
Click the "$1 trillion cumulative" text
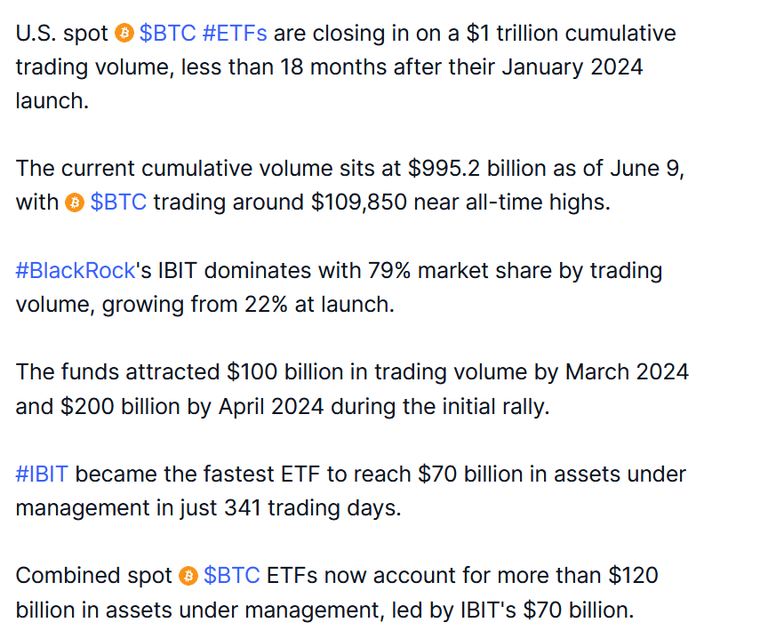(571, 33)
